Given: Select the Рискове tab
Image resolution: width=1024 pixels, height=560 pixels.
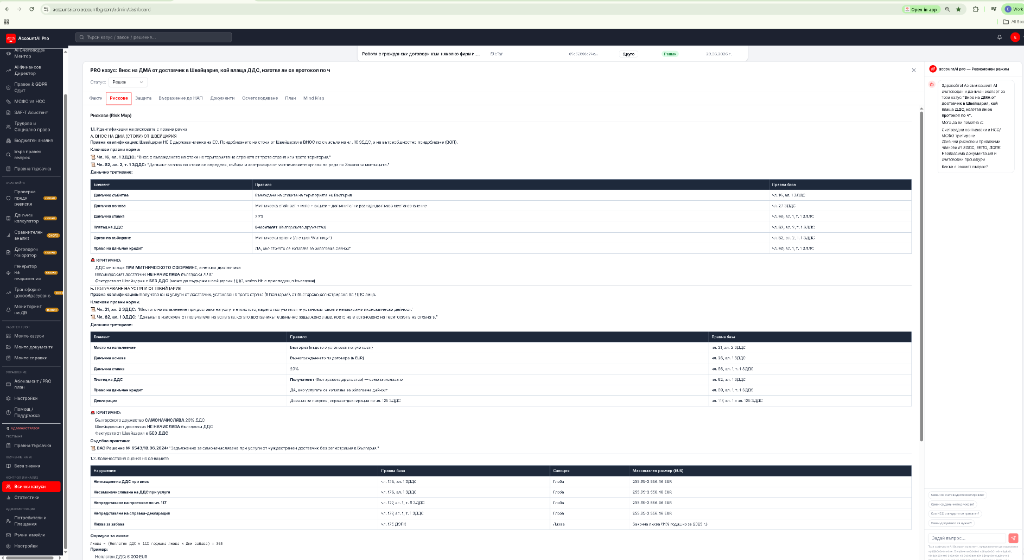Looking at the screenshot, I should (119, 98).
